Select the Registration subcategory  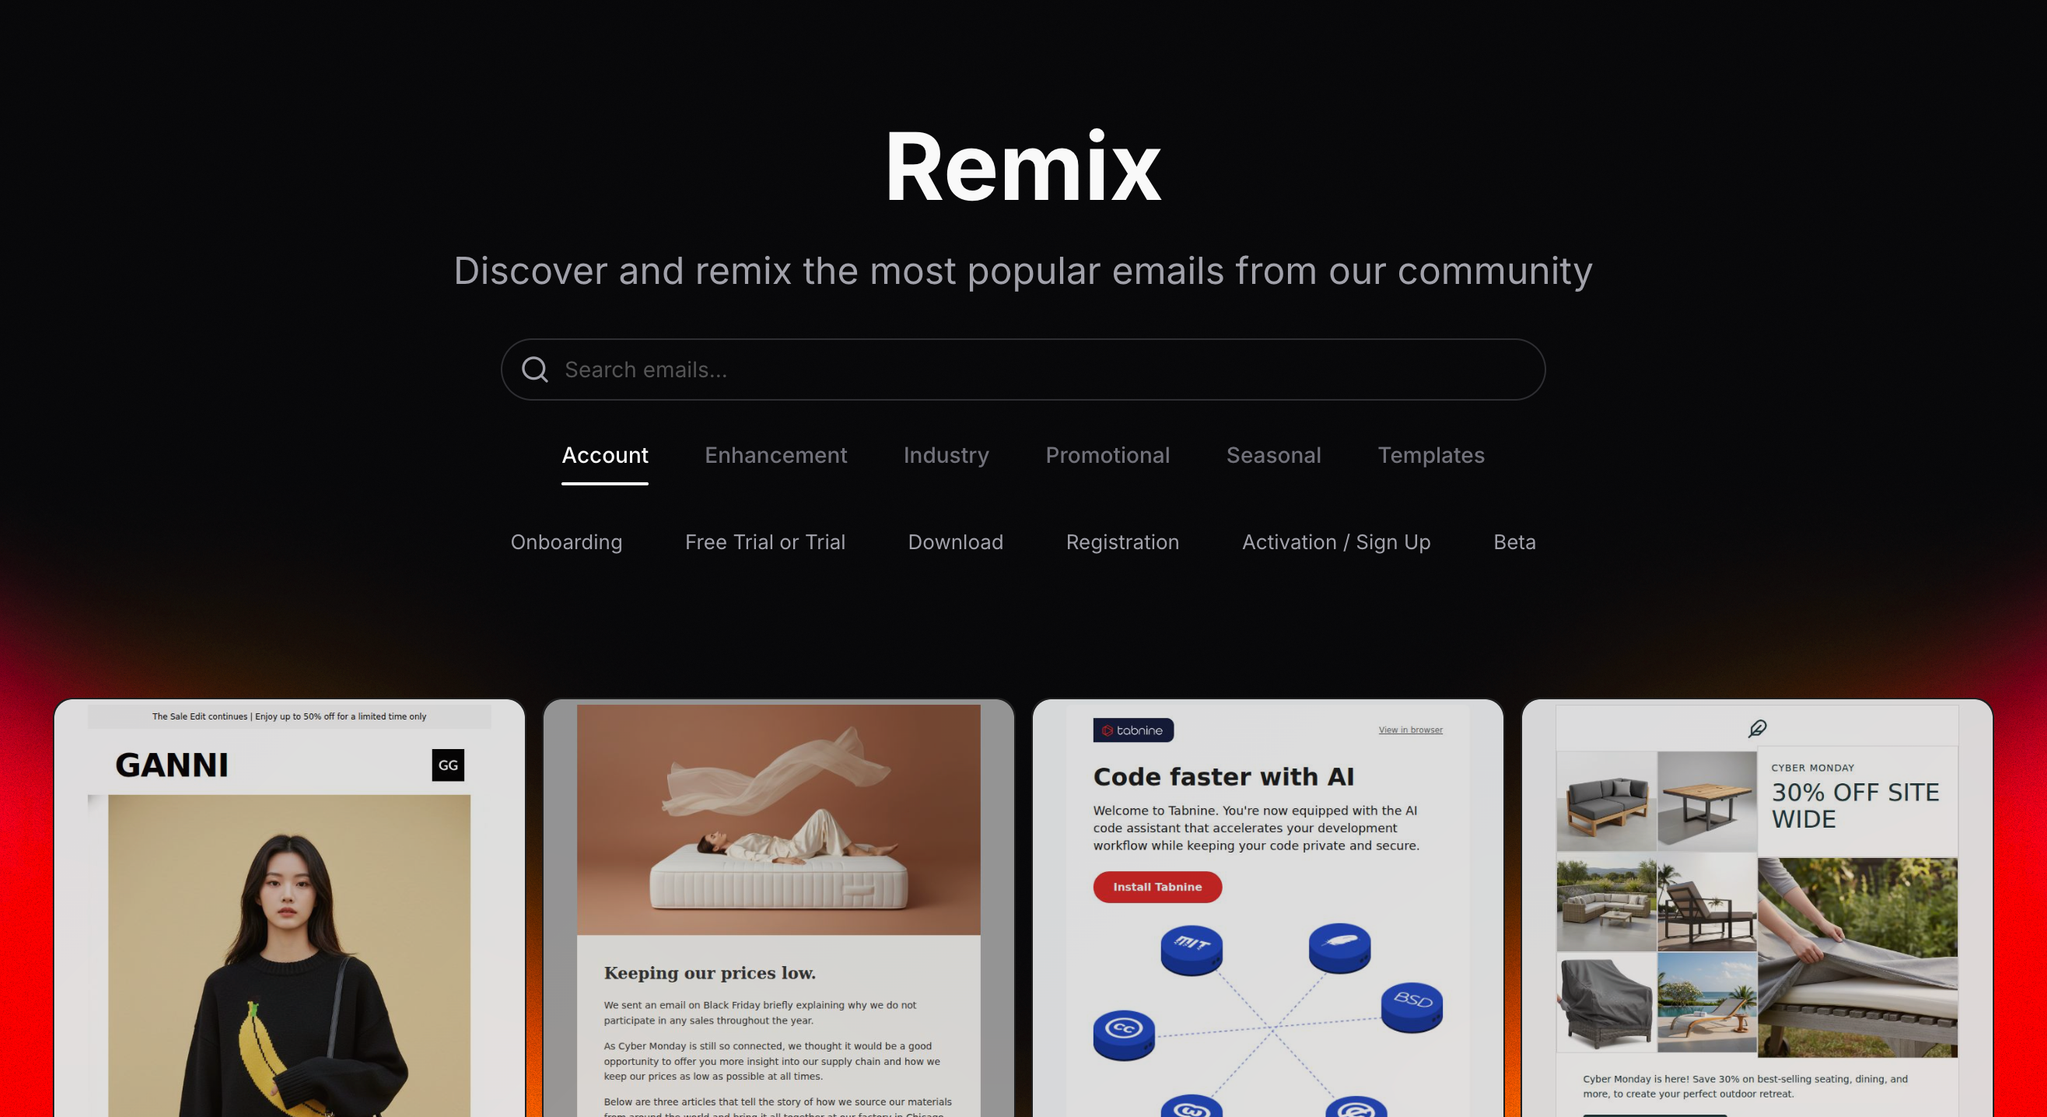pos(1122,542)
